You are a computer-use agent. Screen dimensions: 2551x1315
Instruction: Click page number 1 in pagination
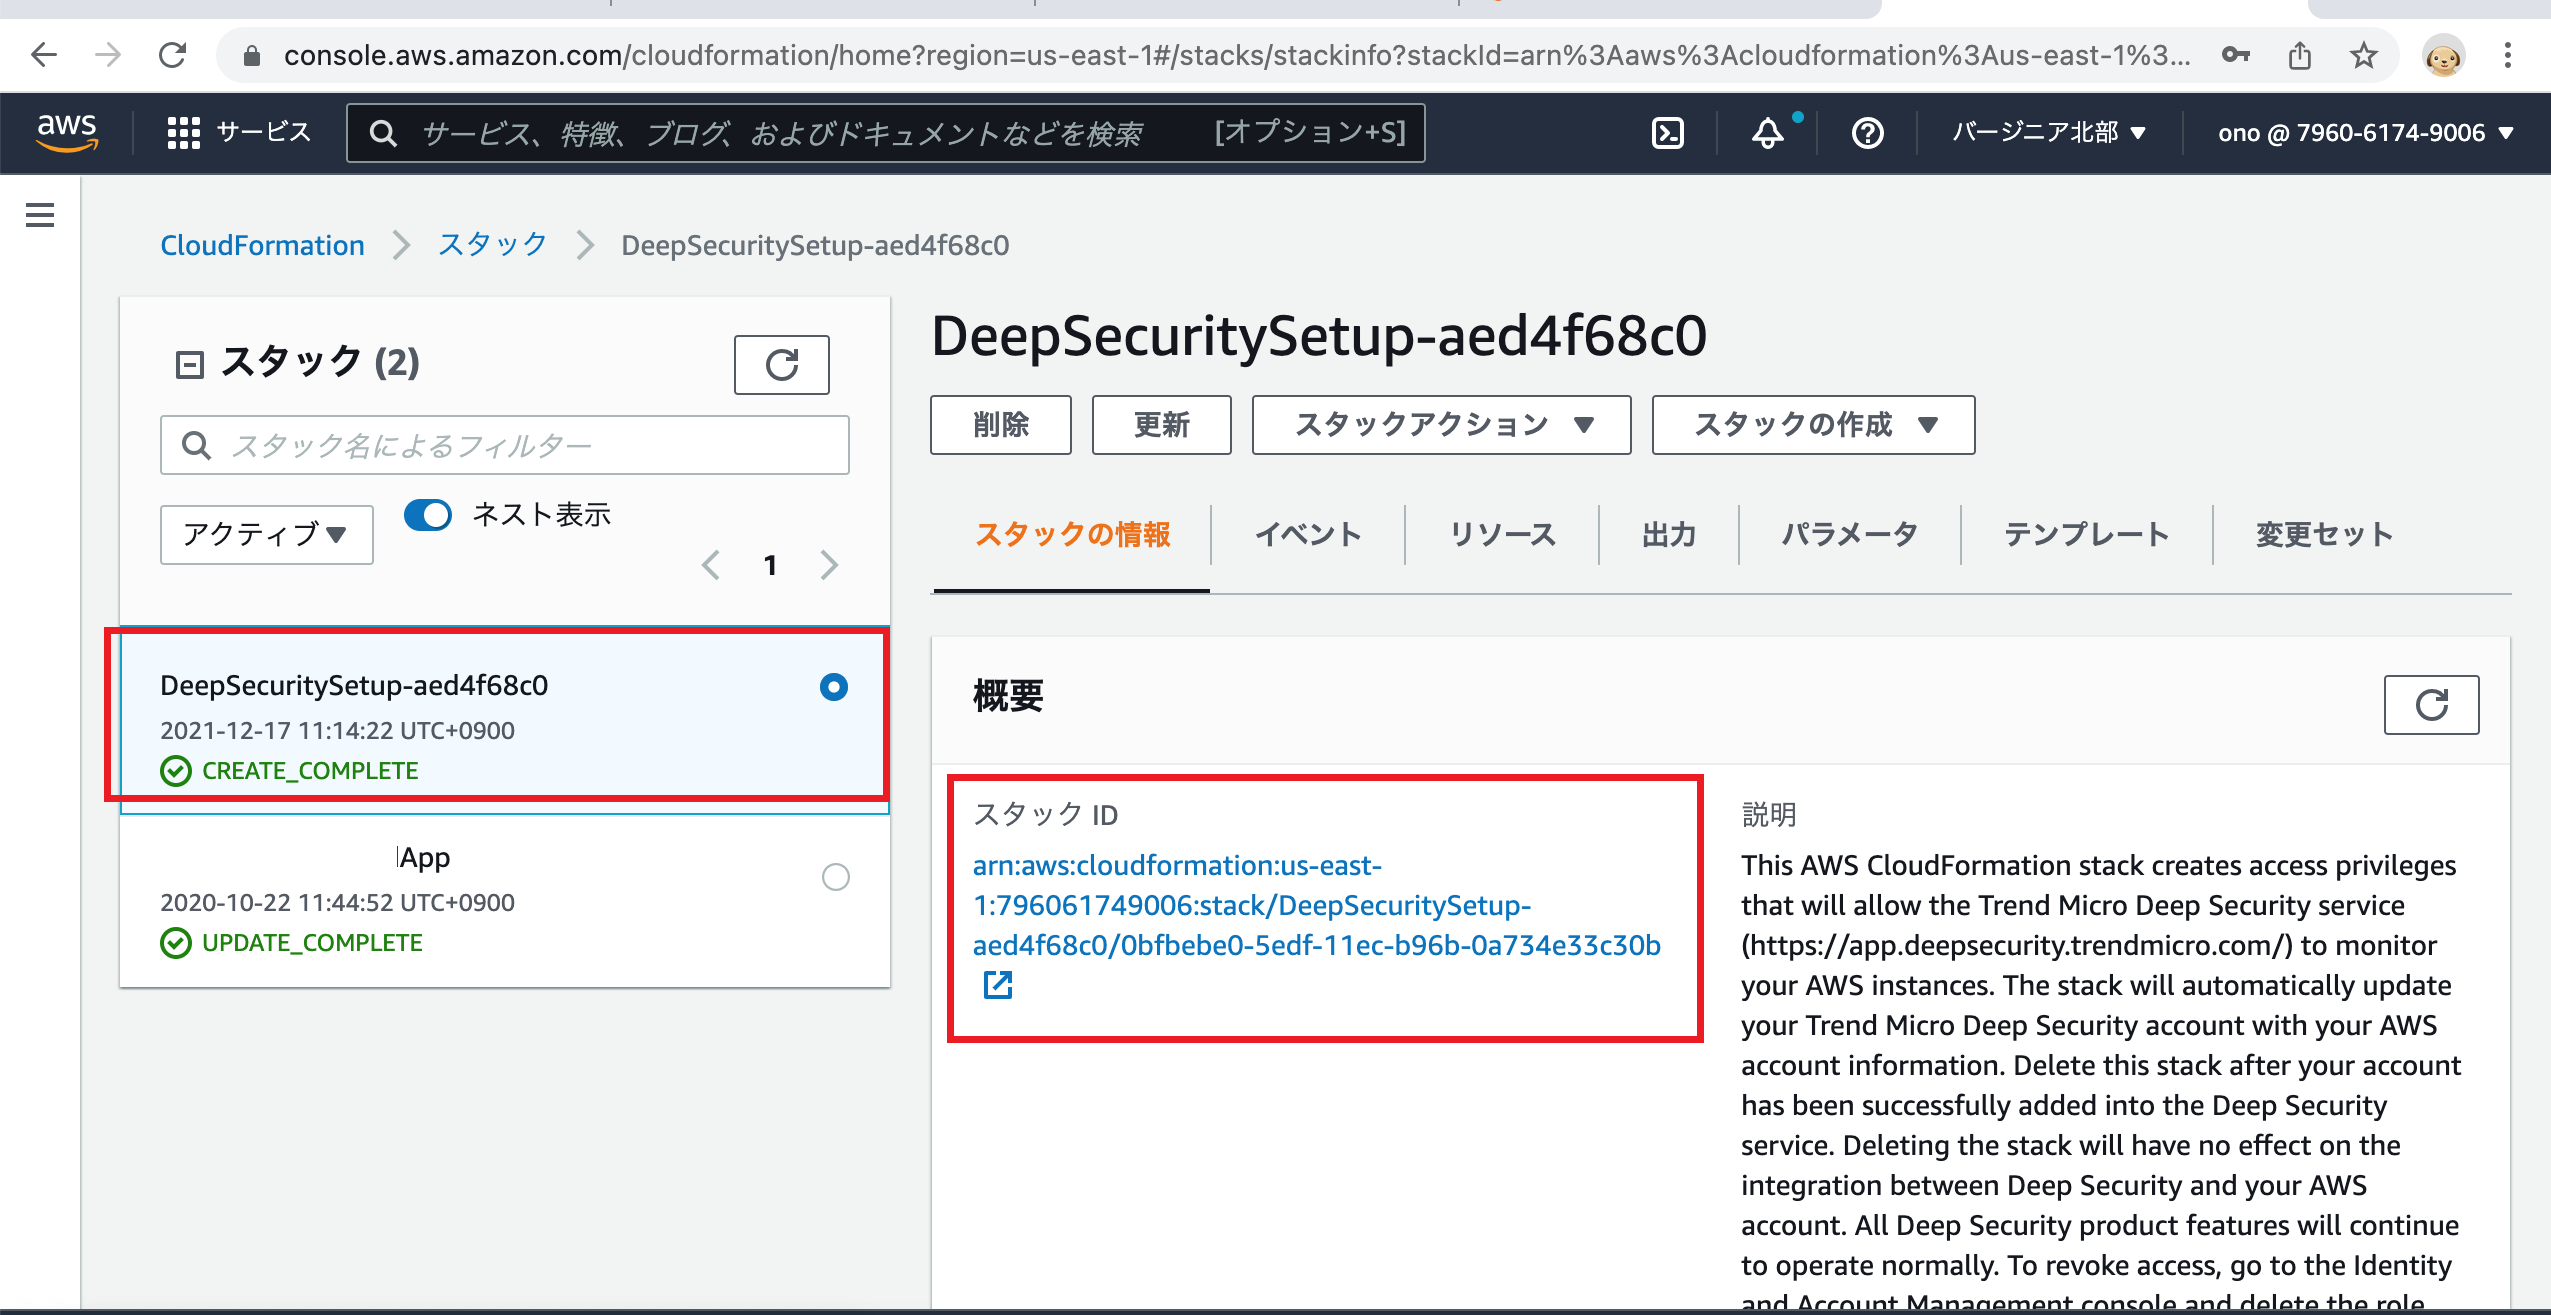[x=770, y=566]
